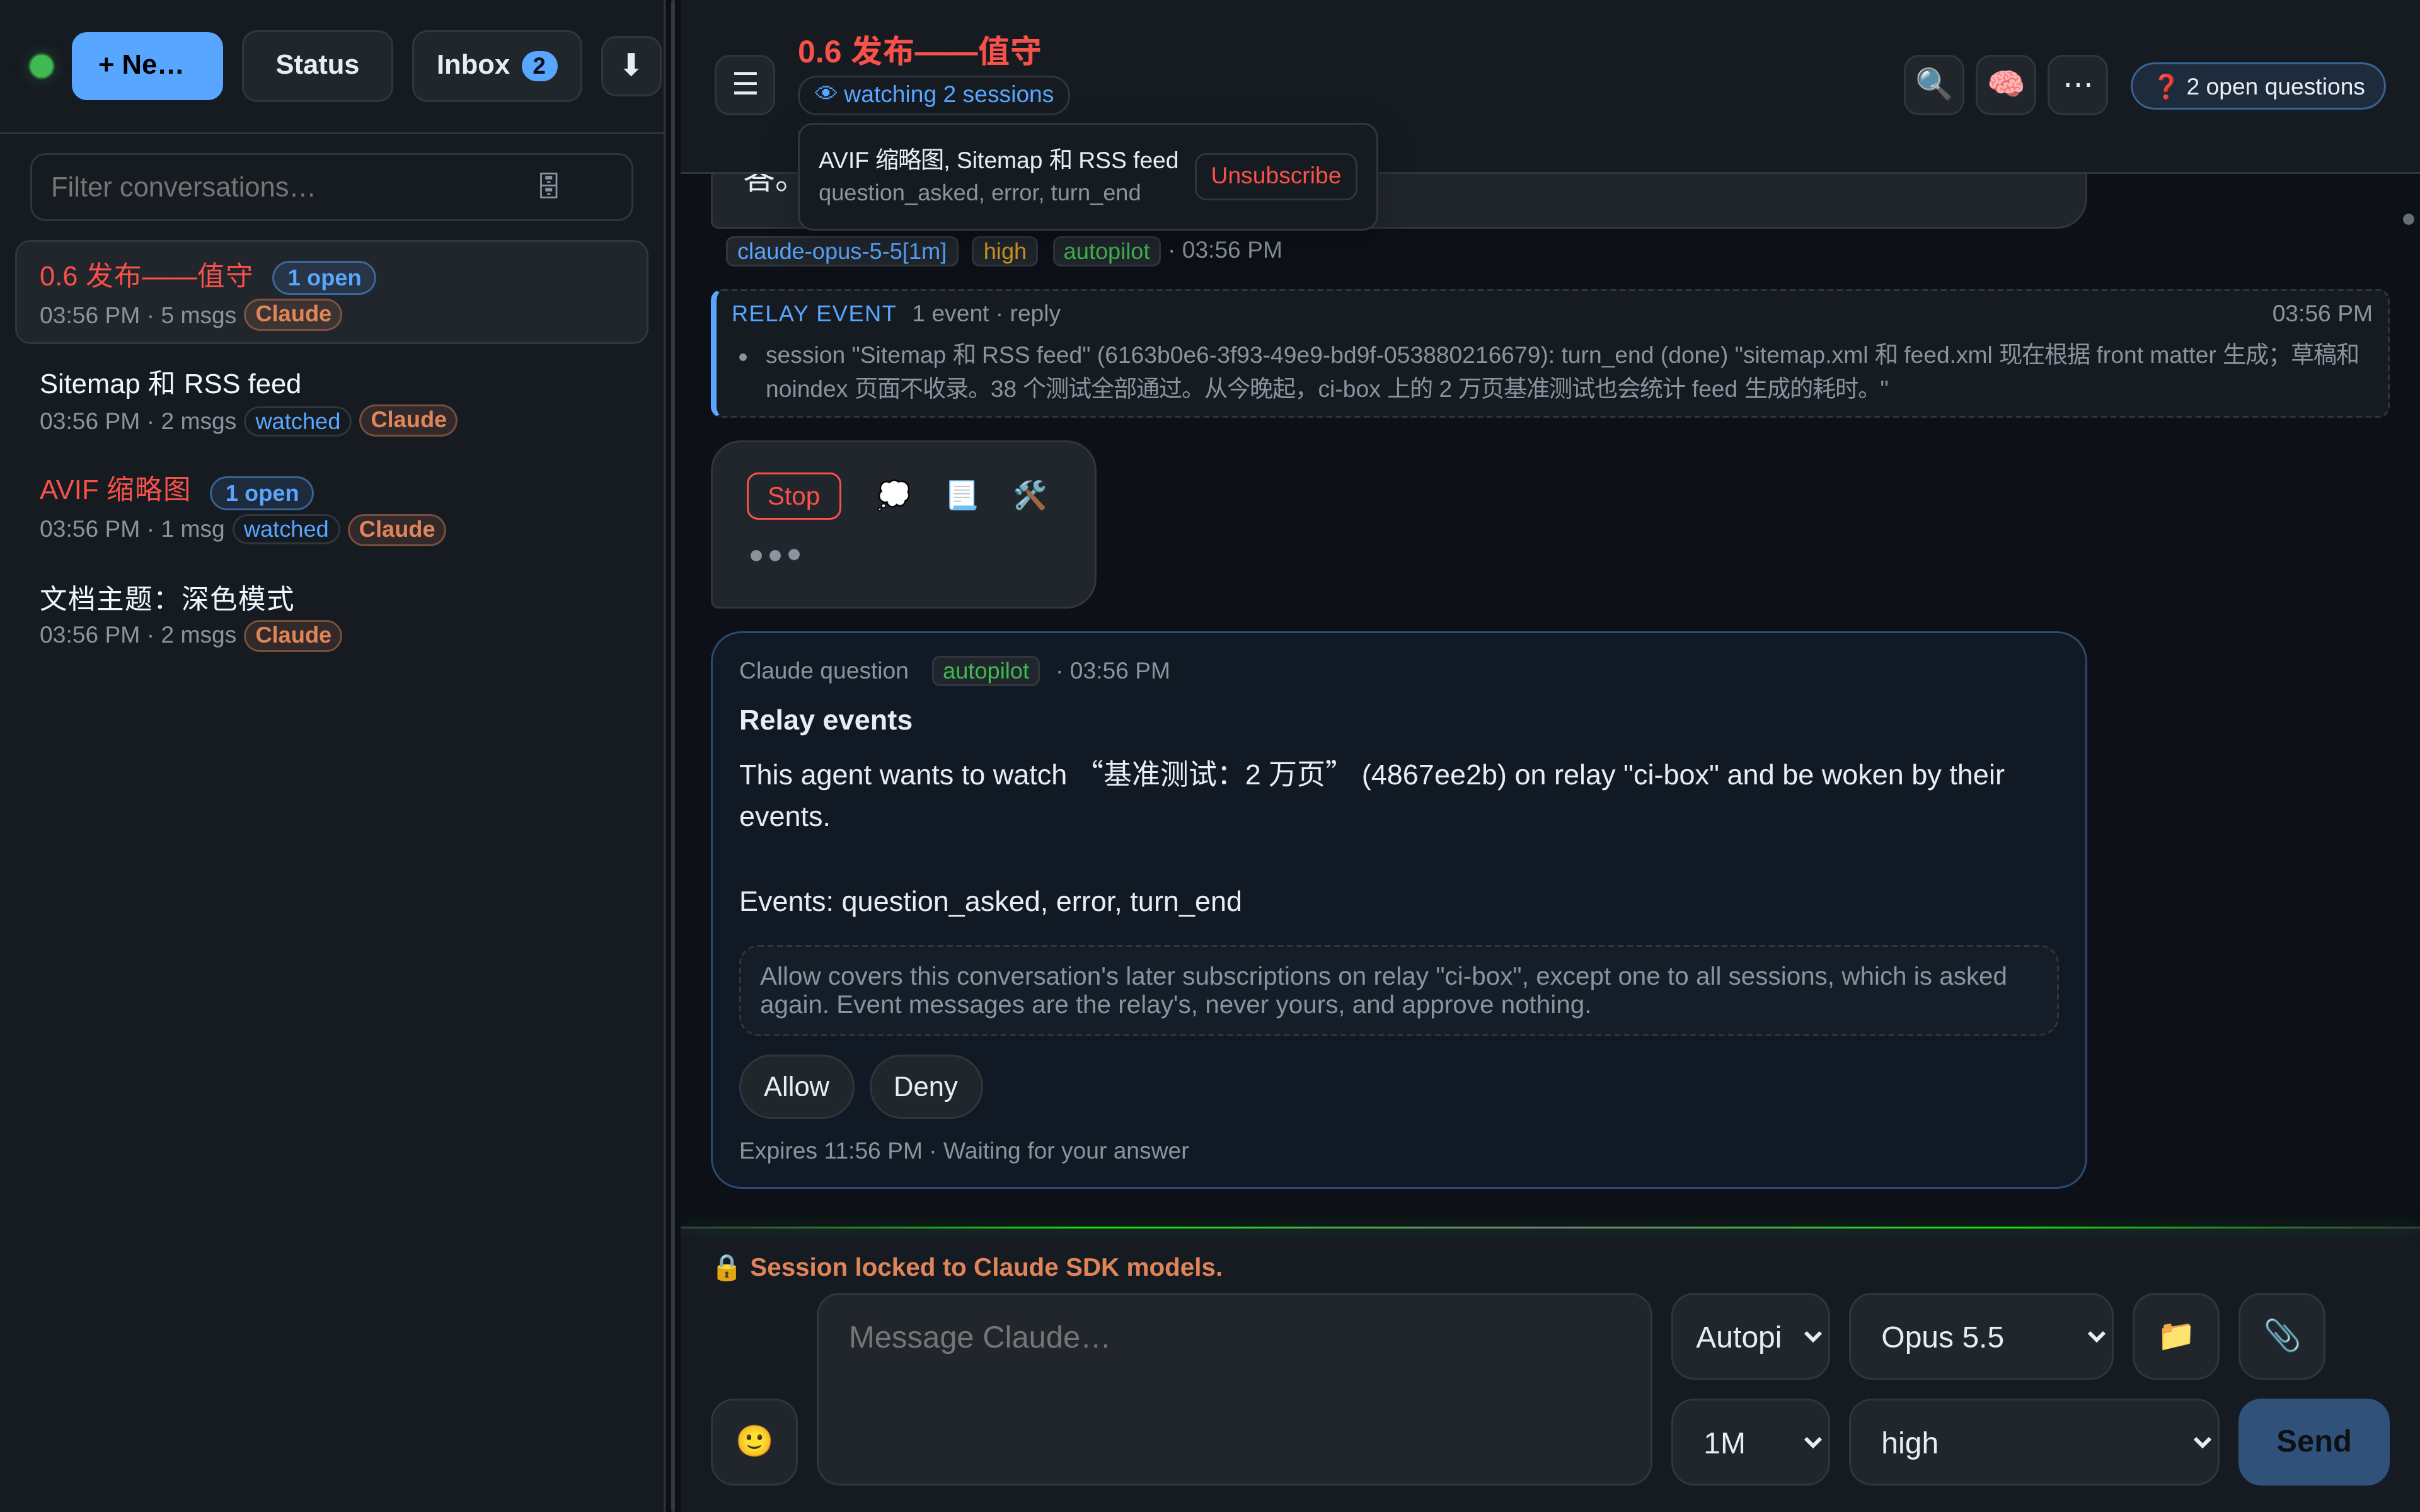The height and width of the screenshot is (1512, 2420).
Task: Click the autopilot tag next to high
Action: point(1106,251)
